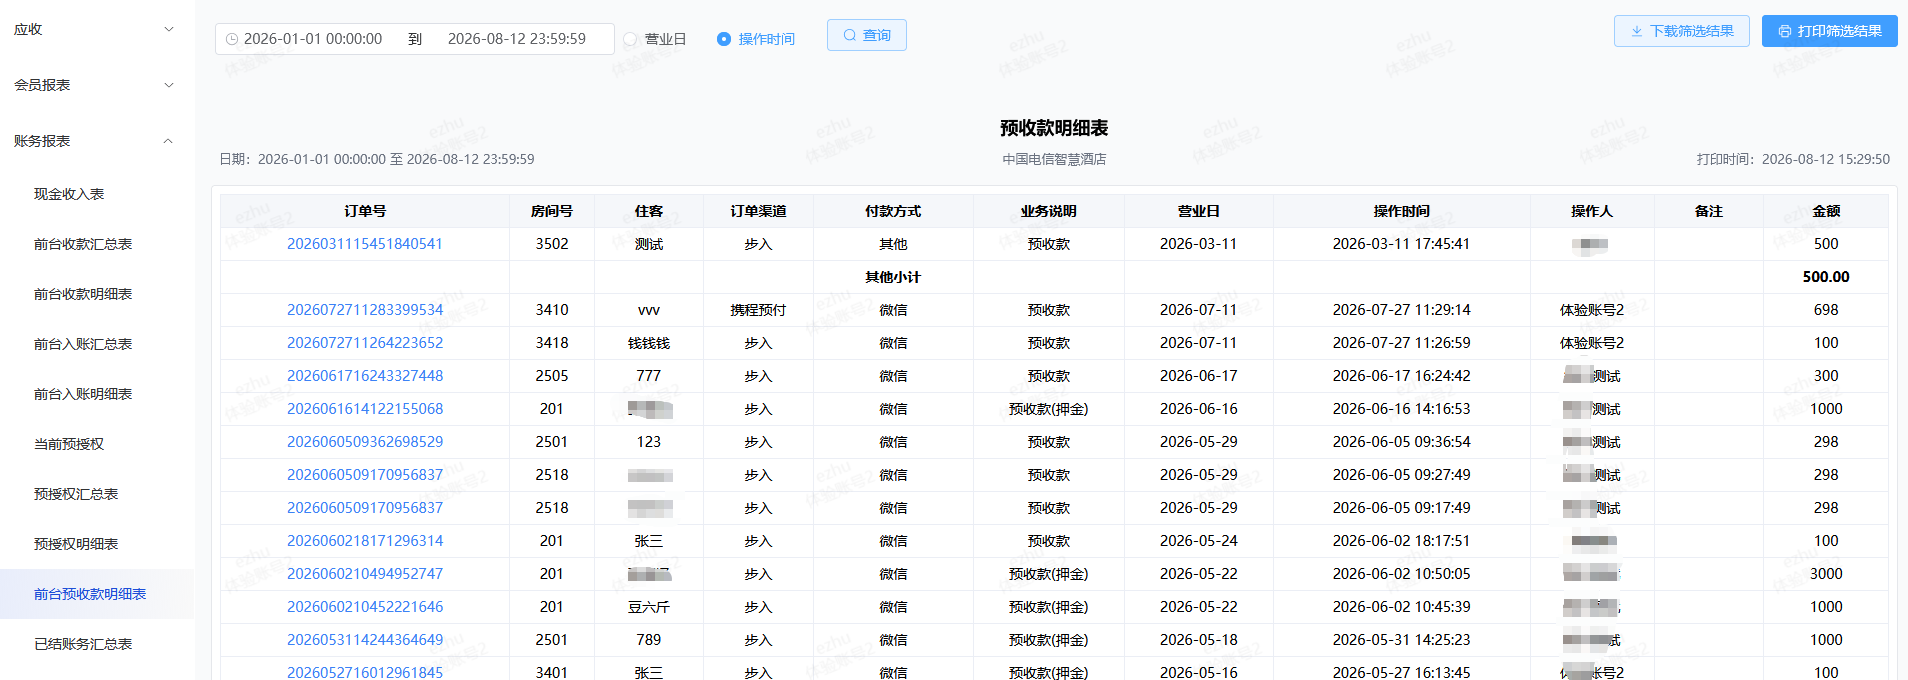
Task: Click the download icon on 下载筛选结果
Action: pos(1637,31)
